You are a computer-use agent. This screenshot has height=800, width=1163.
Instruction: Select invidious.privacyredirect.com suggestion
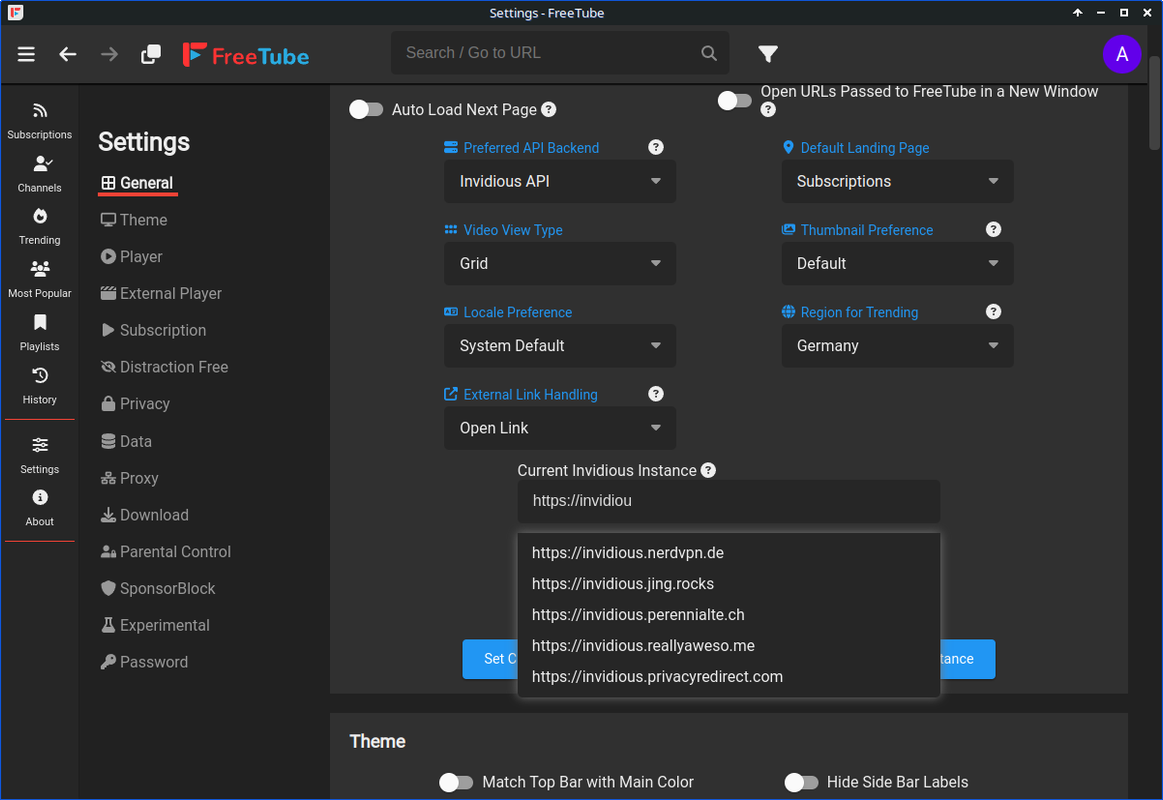pos(728,677)
